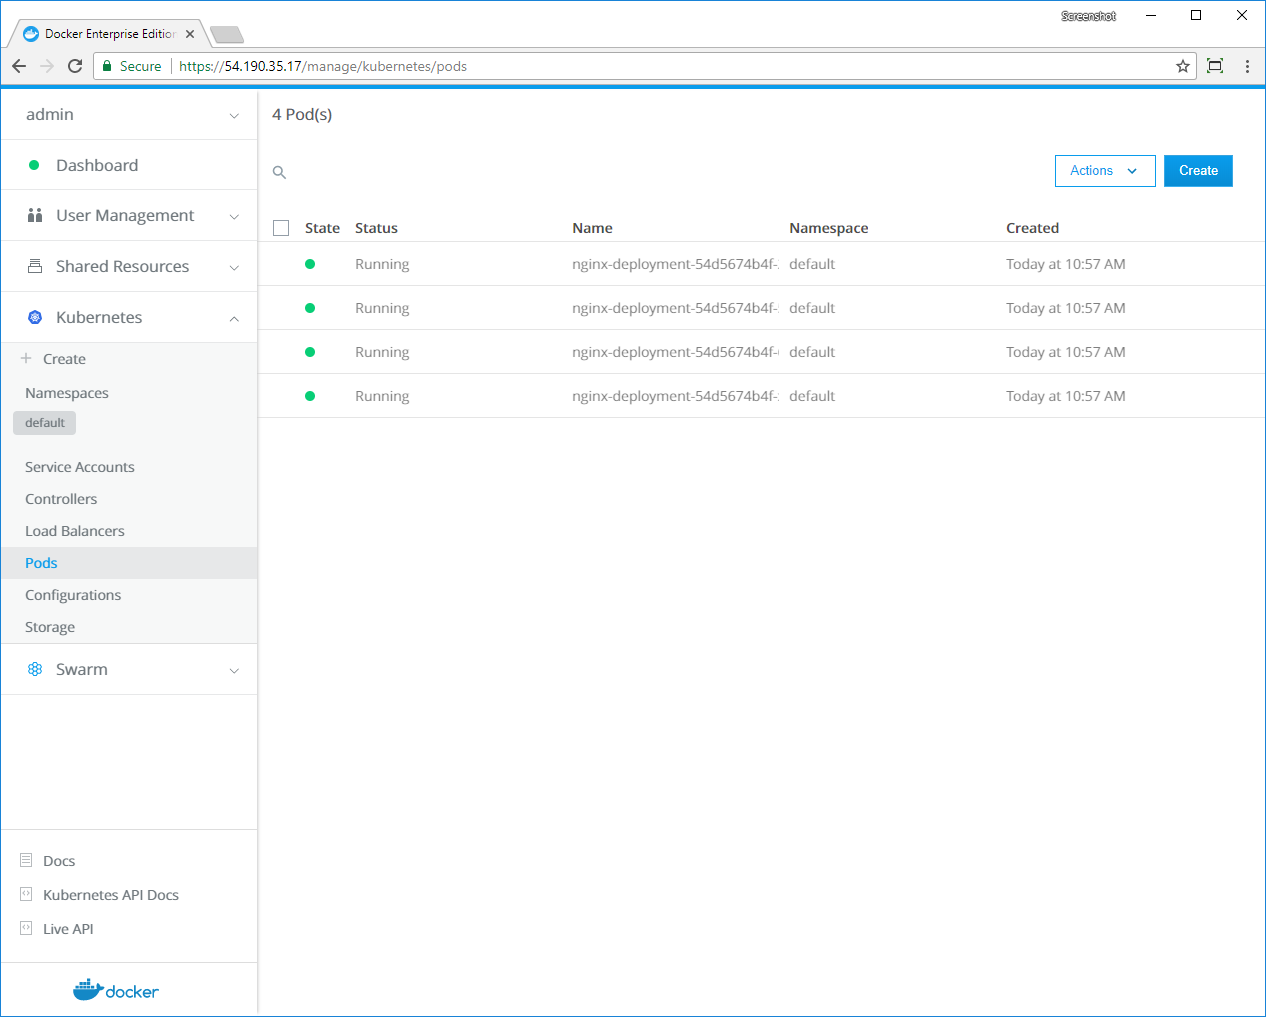Click the browser back arrow
The image size is (1266, 1017).
tap(19, 66)
